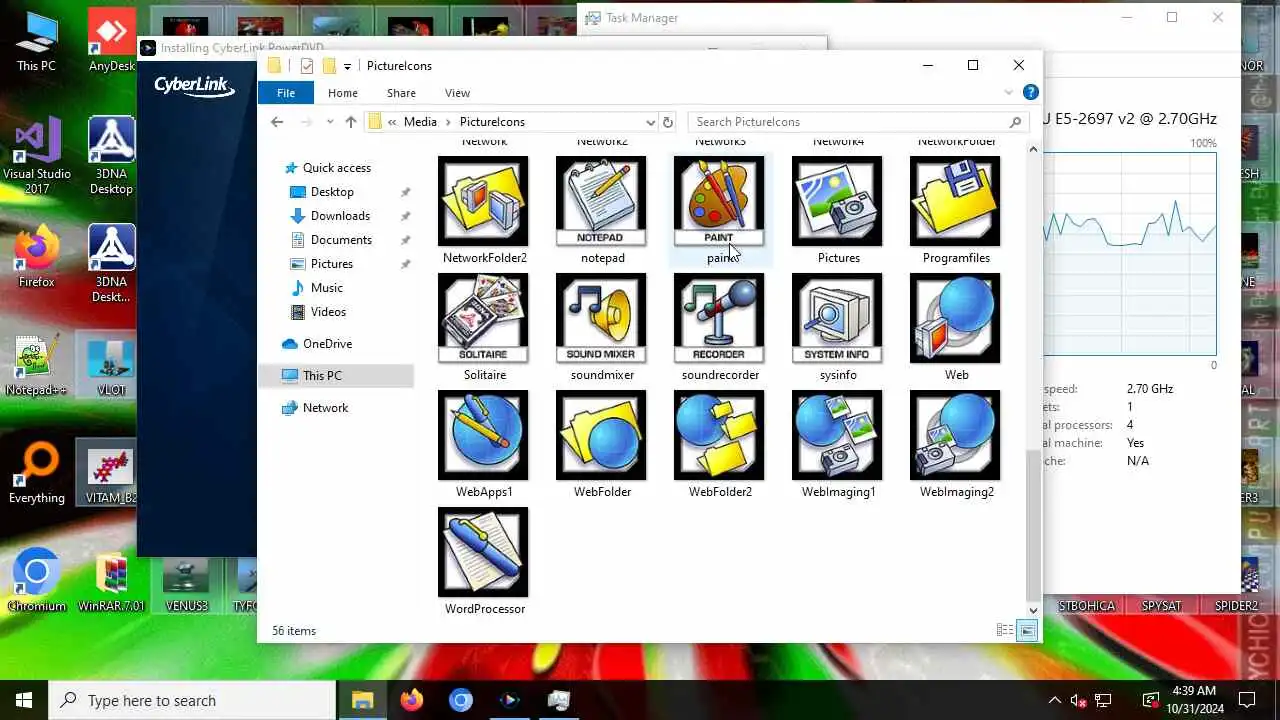Switch to details view layout
1280x720 pixels.
pos(1004,631)
